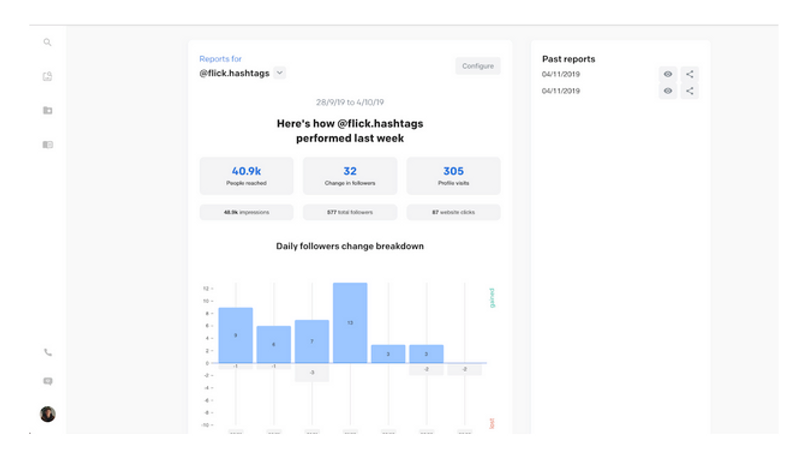
Task: Open the reports analytics icon in sidebar
Action: click(47, 76)
